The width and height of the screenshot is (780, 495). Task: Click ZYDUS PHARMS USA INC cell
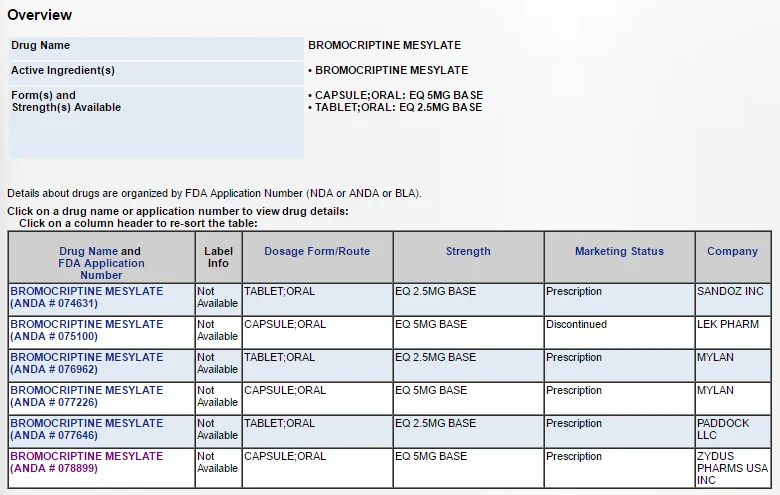(733, 468)
